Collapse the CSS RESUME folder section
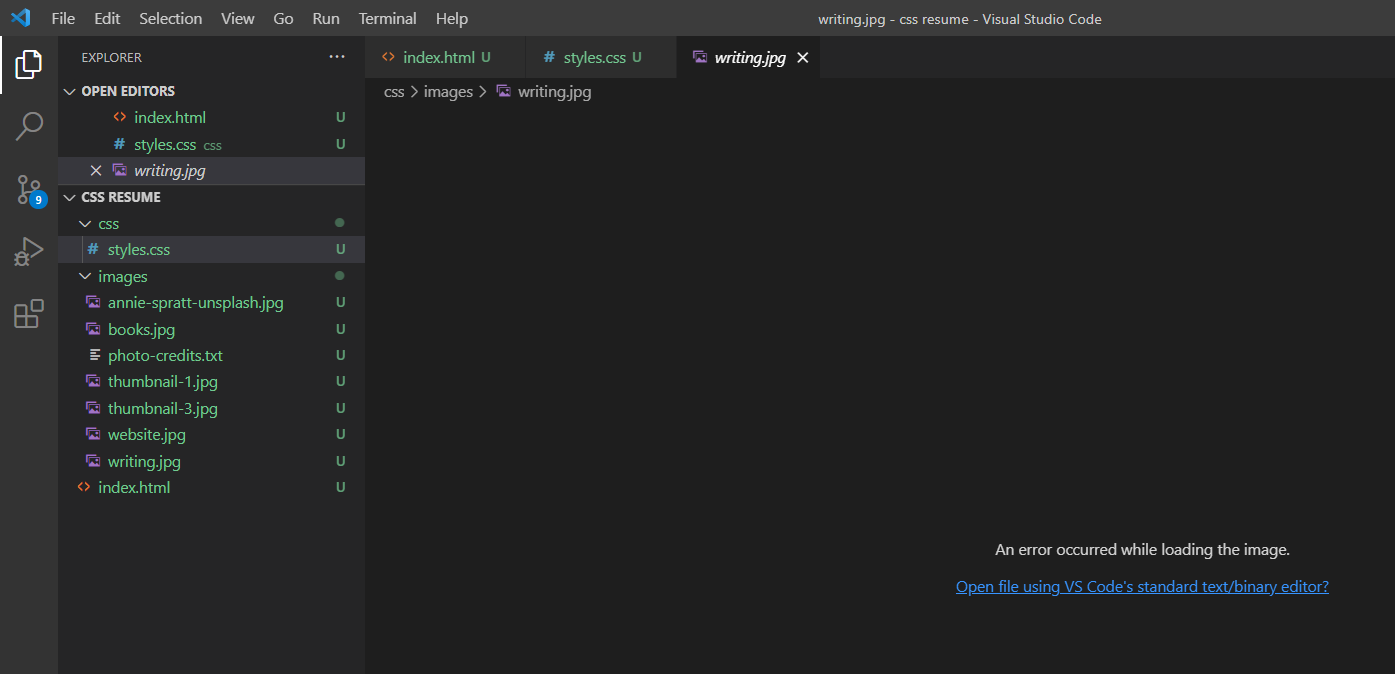Image resolution: width=1395 pixels, height=674 pixels. (69, 198)
